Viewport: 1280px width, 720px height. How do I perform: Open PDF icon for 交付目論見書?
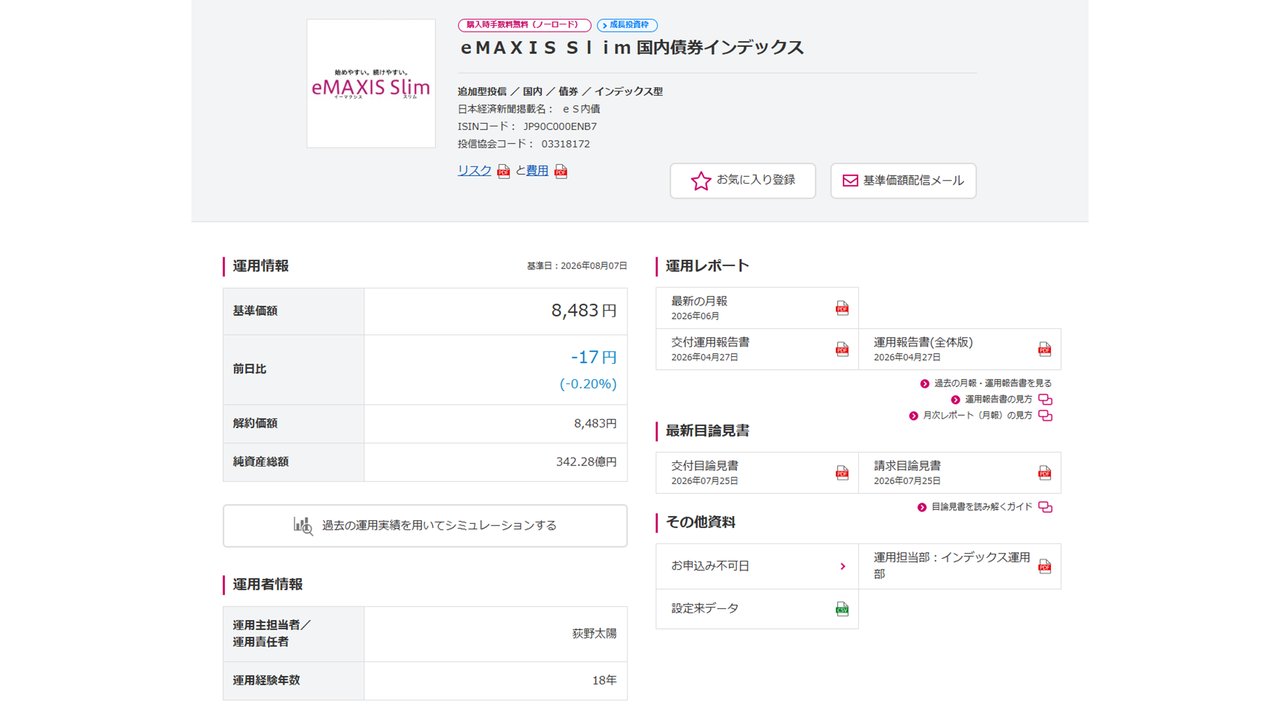[842, 473]
